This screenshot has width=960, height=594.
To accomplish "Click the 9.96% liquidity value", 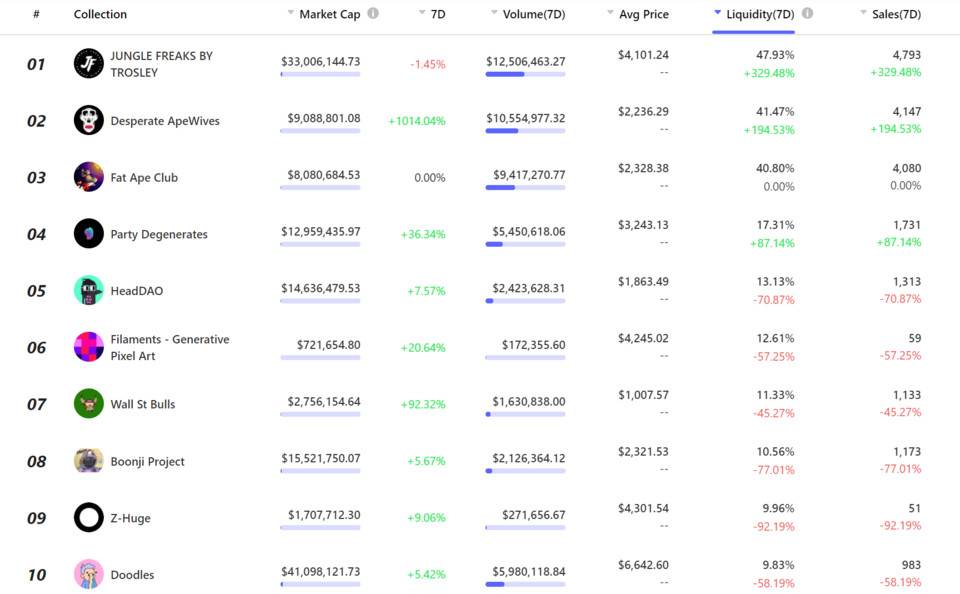I will coord(778,508).
